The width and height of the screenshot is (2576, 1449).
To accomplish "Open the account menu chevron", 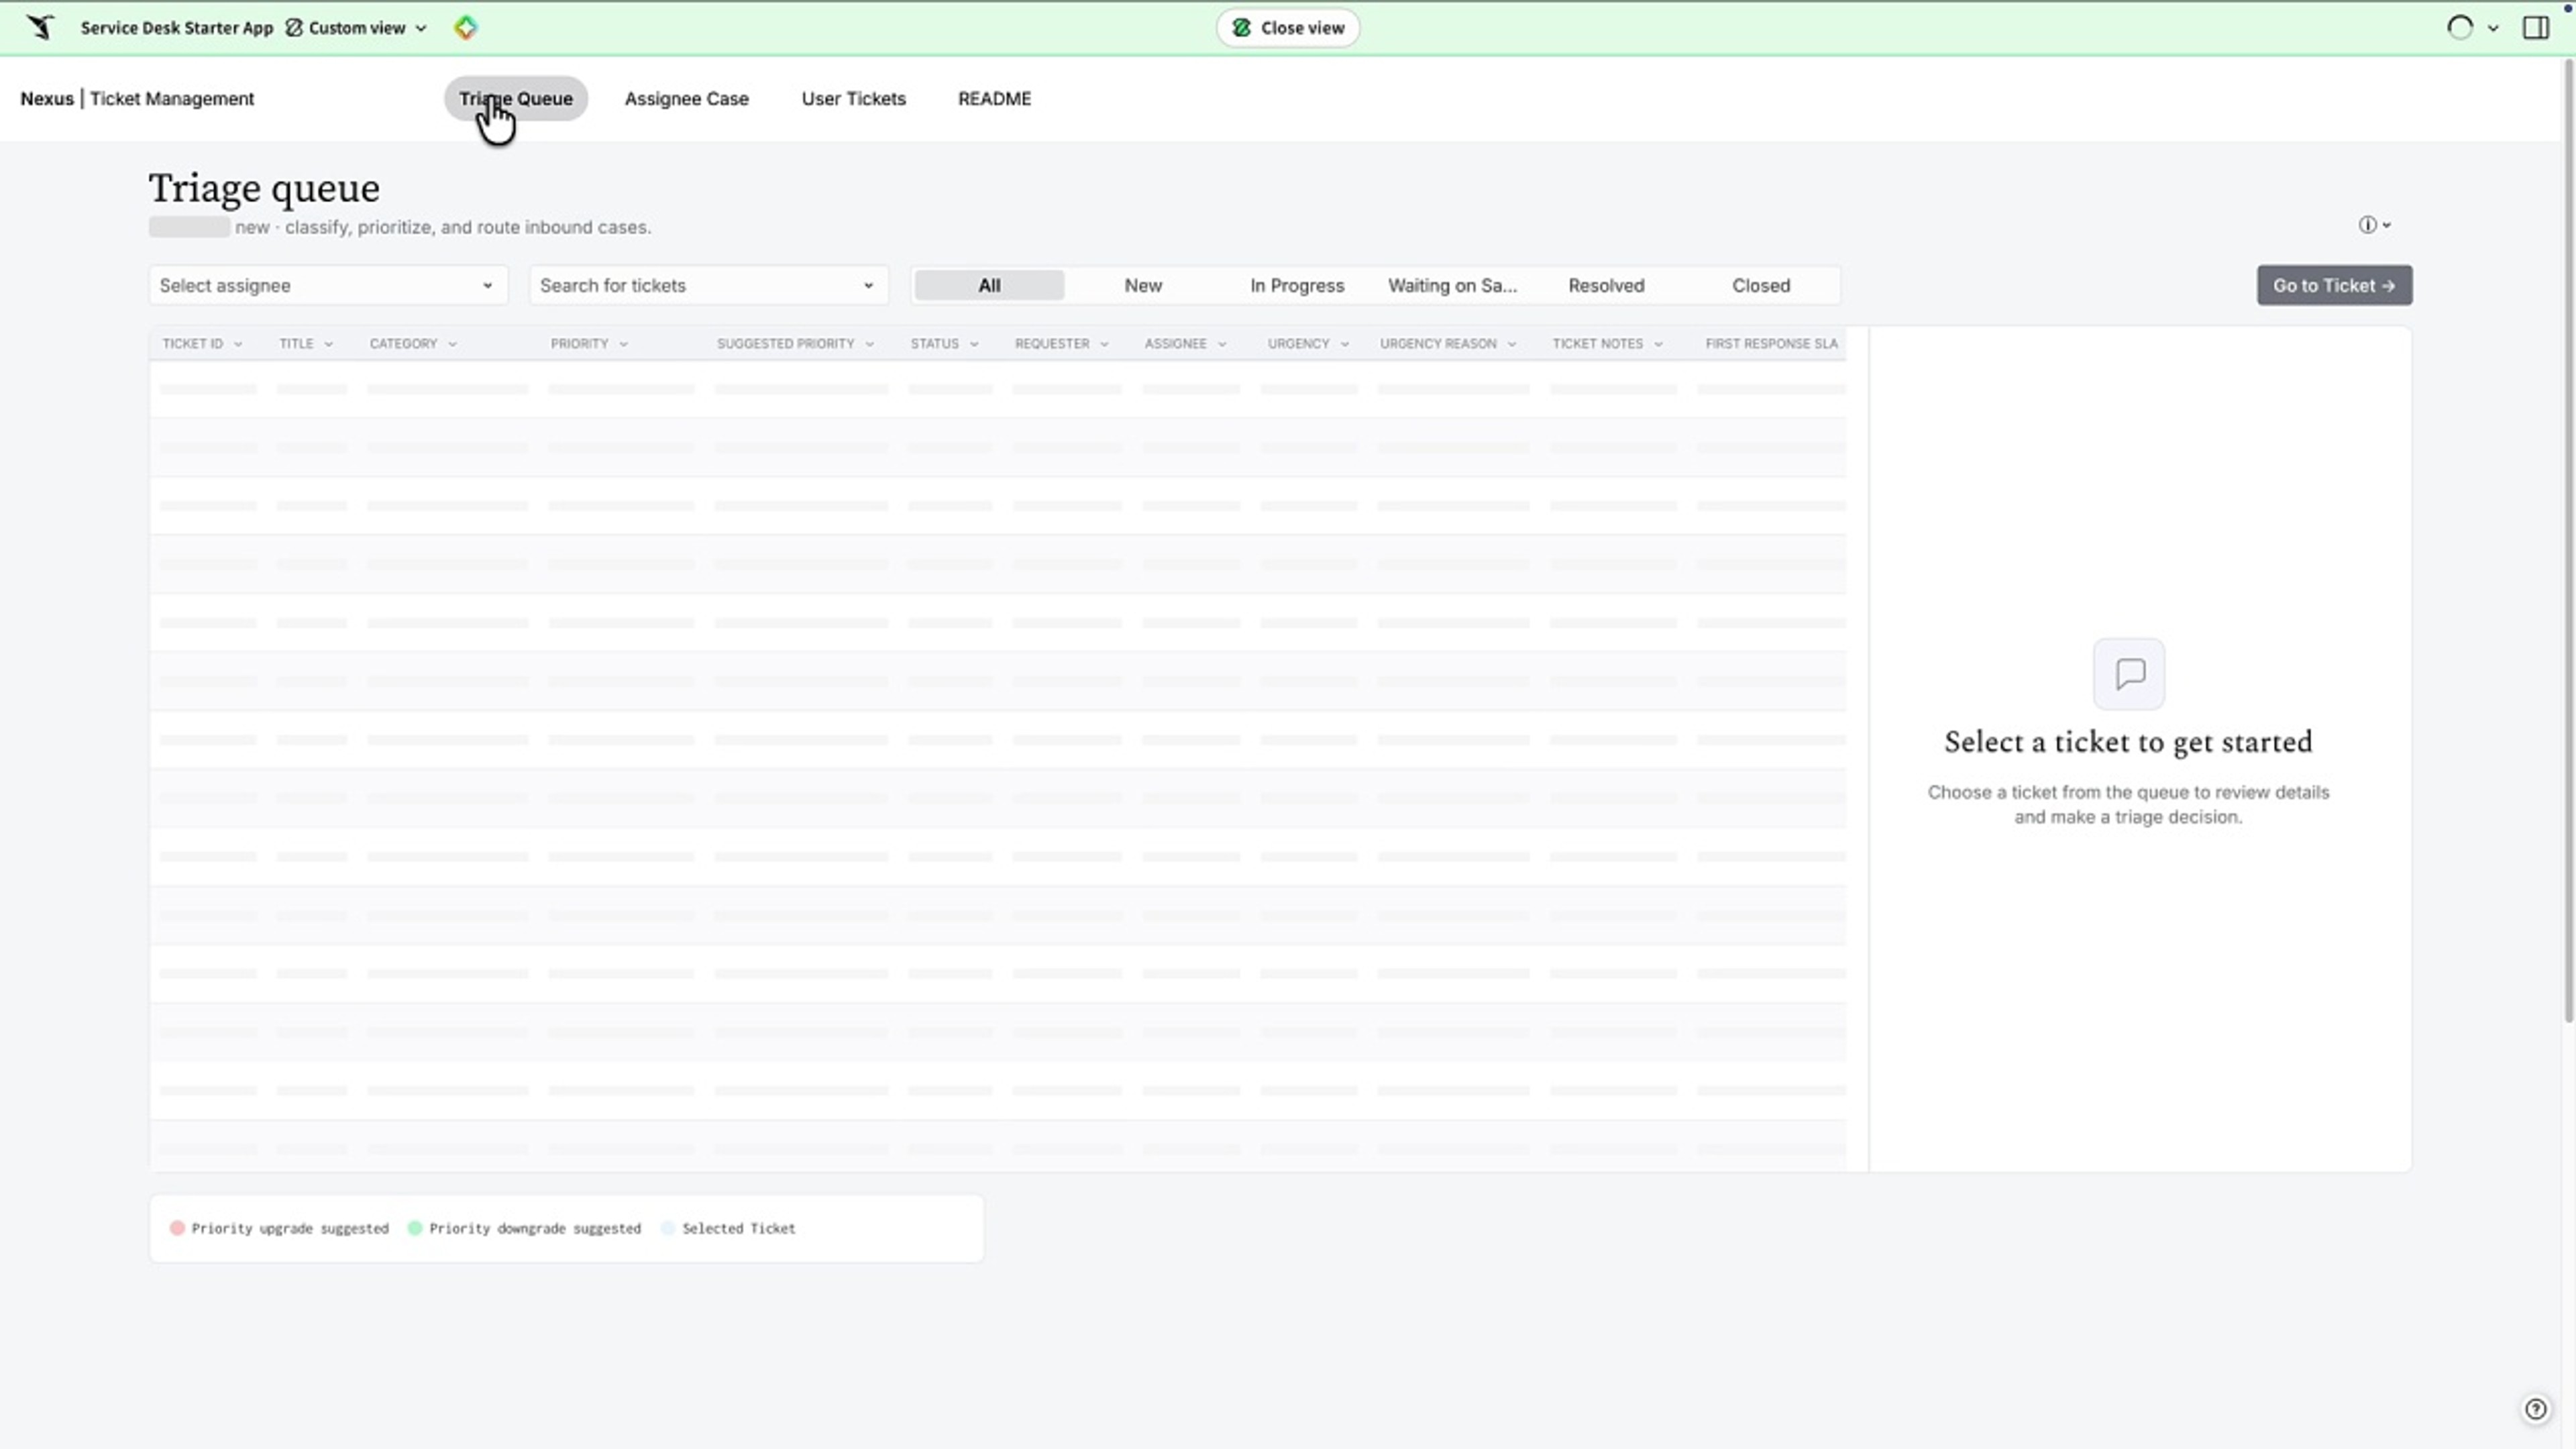I will [x=2493, y=29].
